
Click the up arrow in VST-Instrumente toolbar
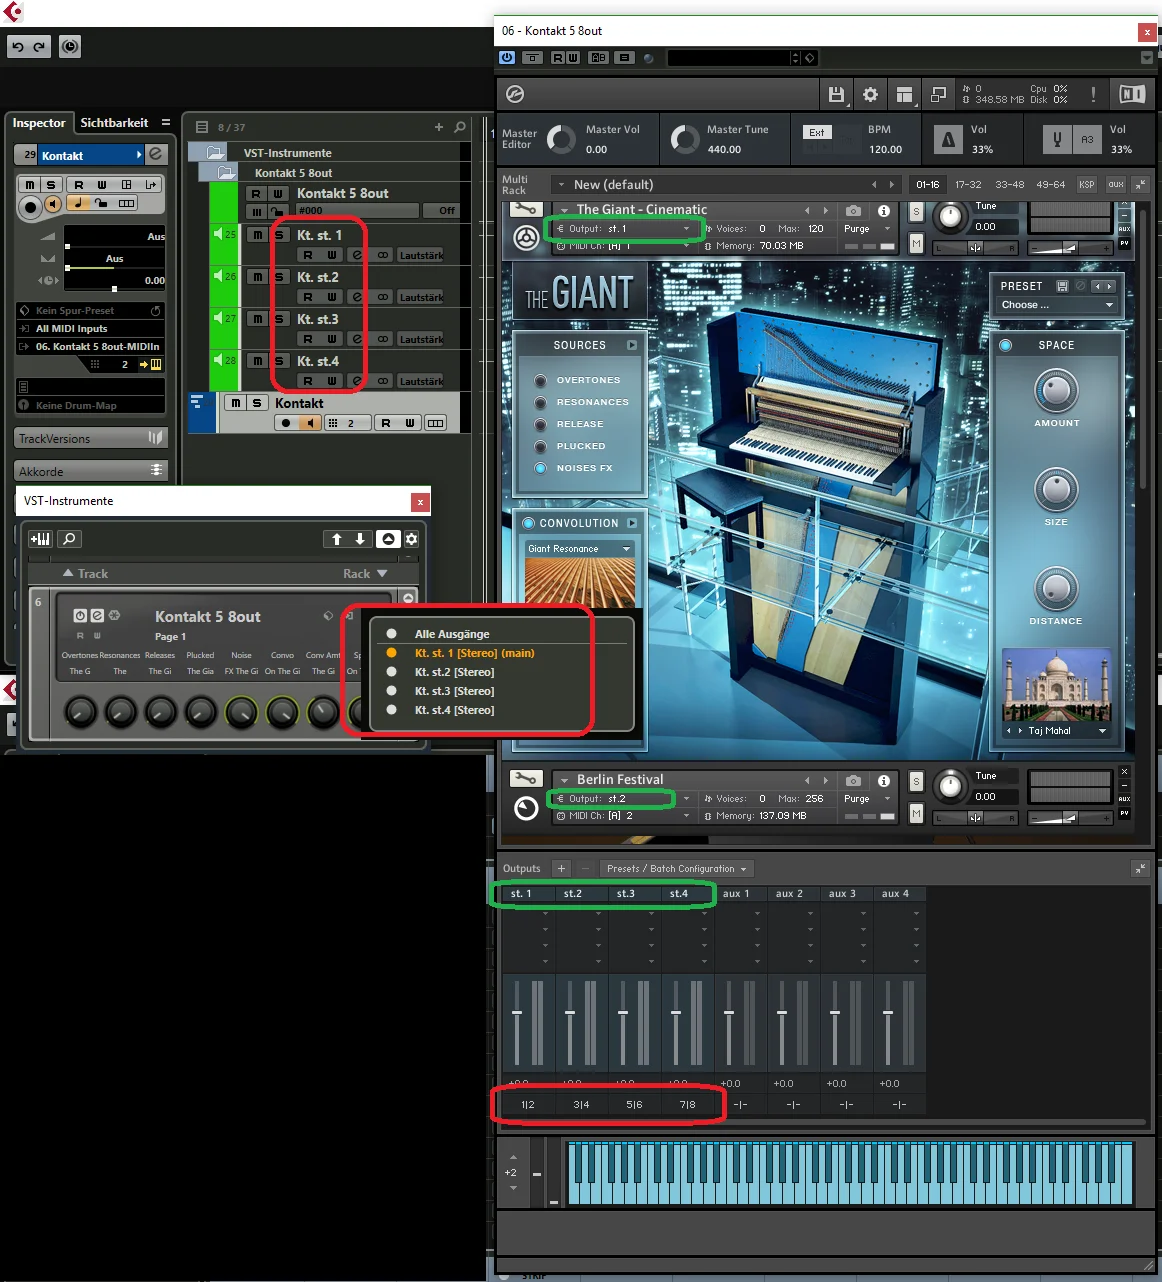point(337,539)
